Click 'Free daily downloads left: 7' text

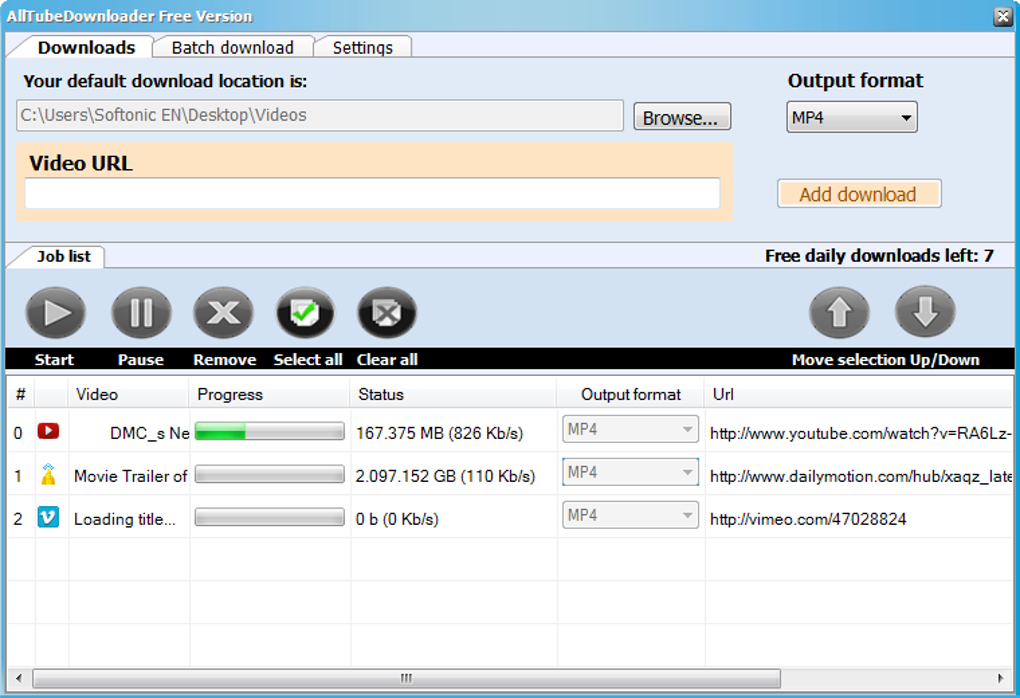coord(879,256)
